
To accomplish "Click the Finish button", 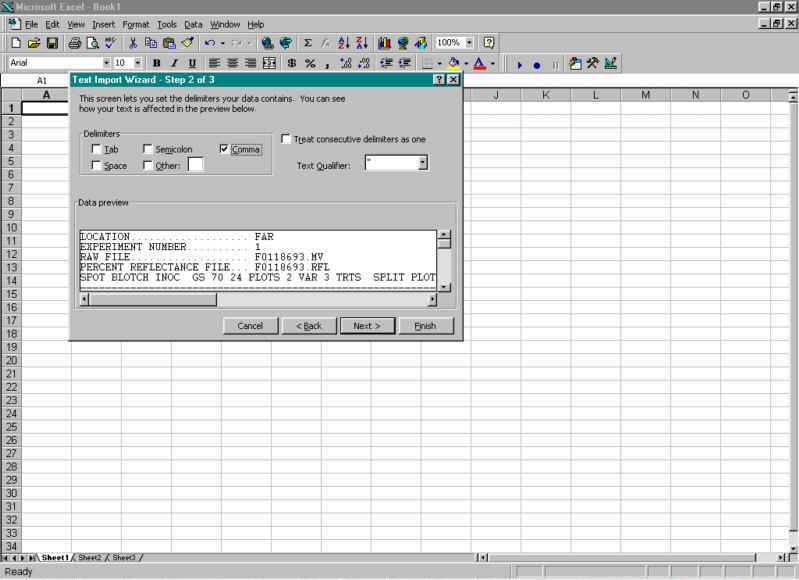I will click(x=425, y=326).
